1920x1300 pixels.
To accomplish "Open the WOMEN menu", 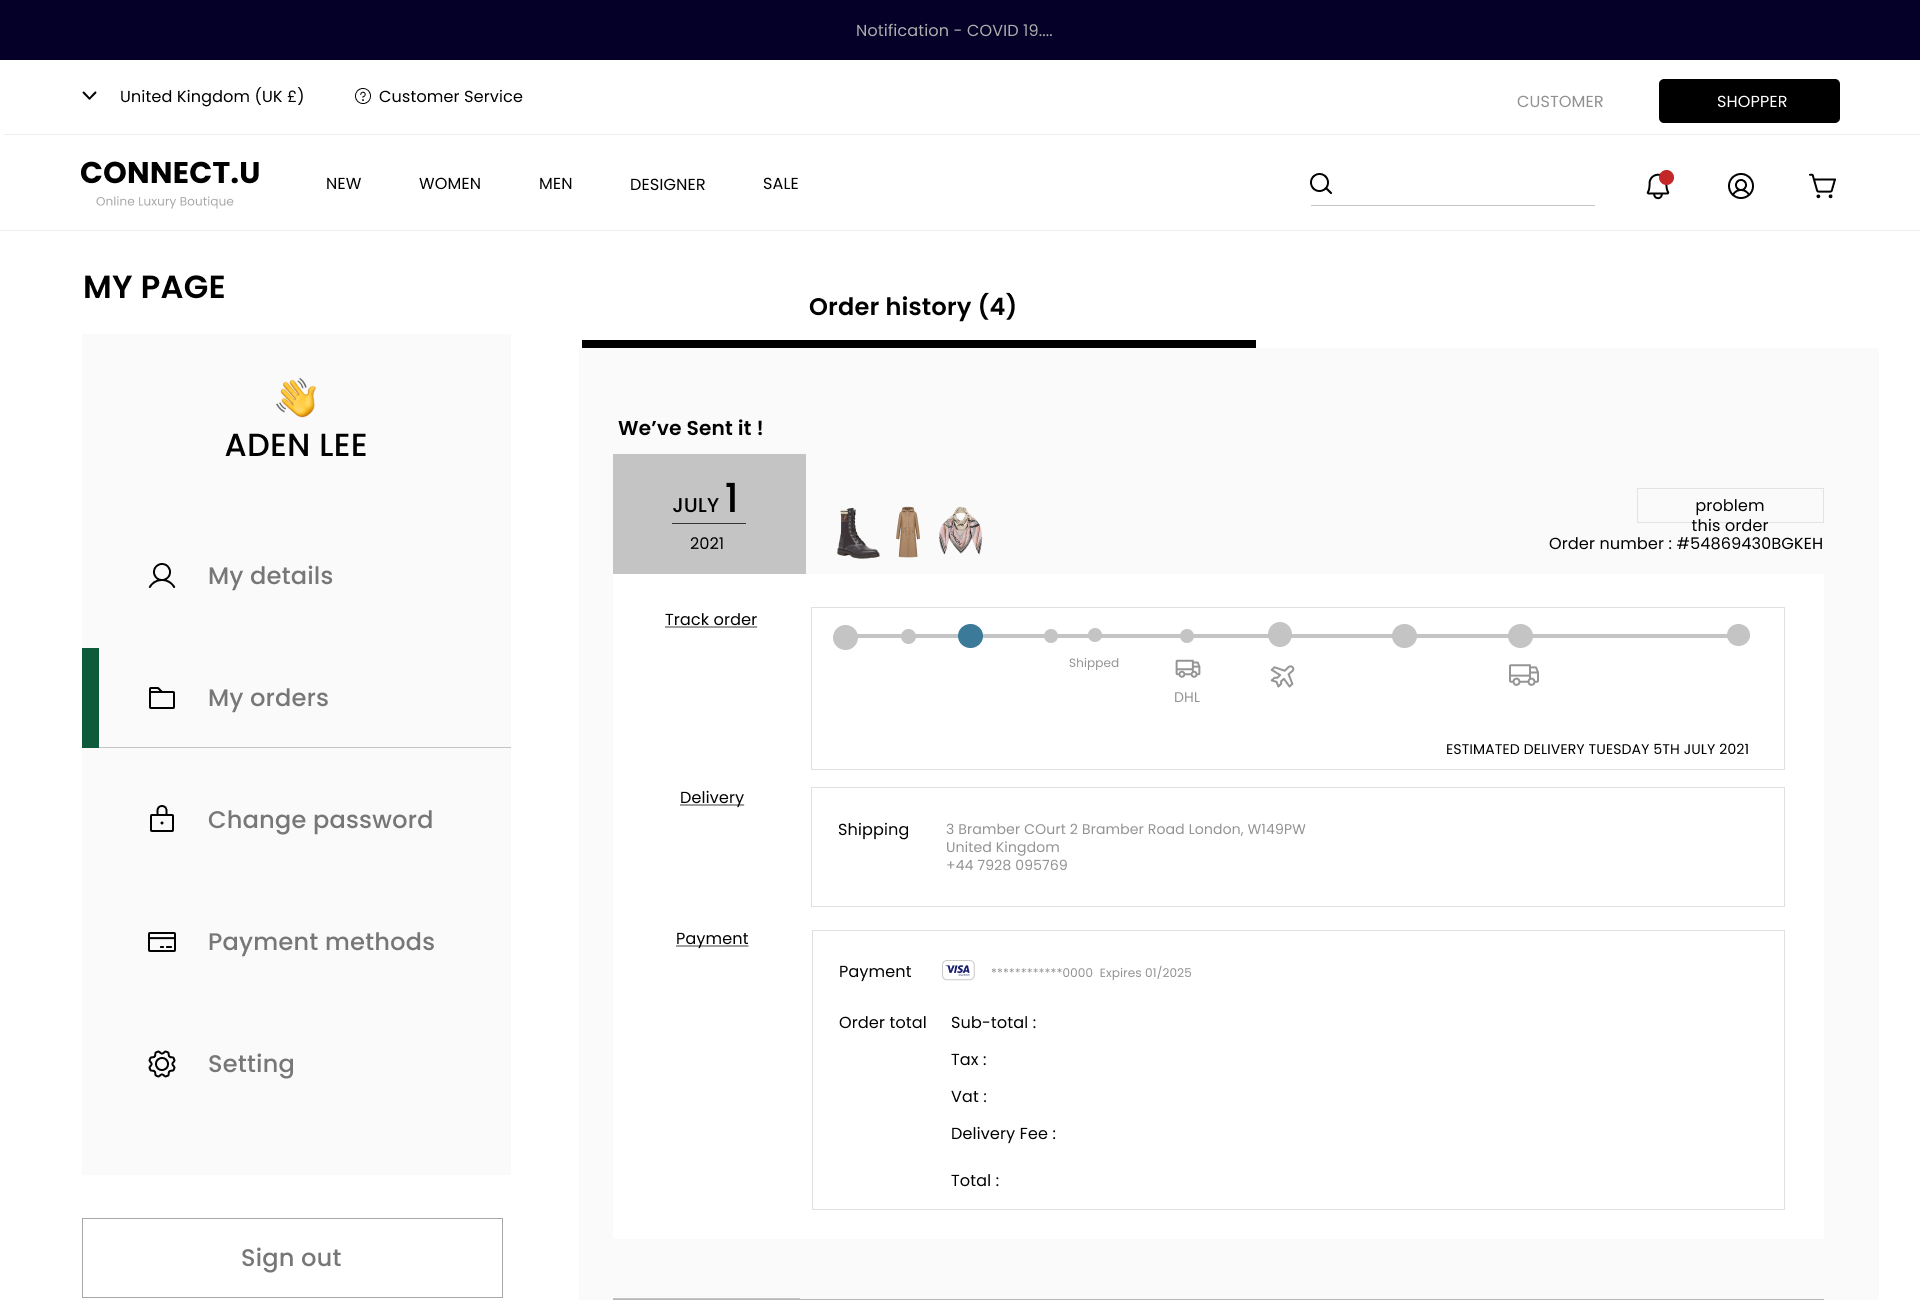I will [x=450, y=184].
